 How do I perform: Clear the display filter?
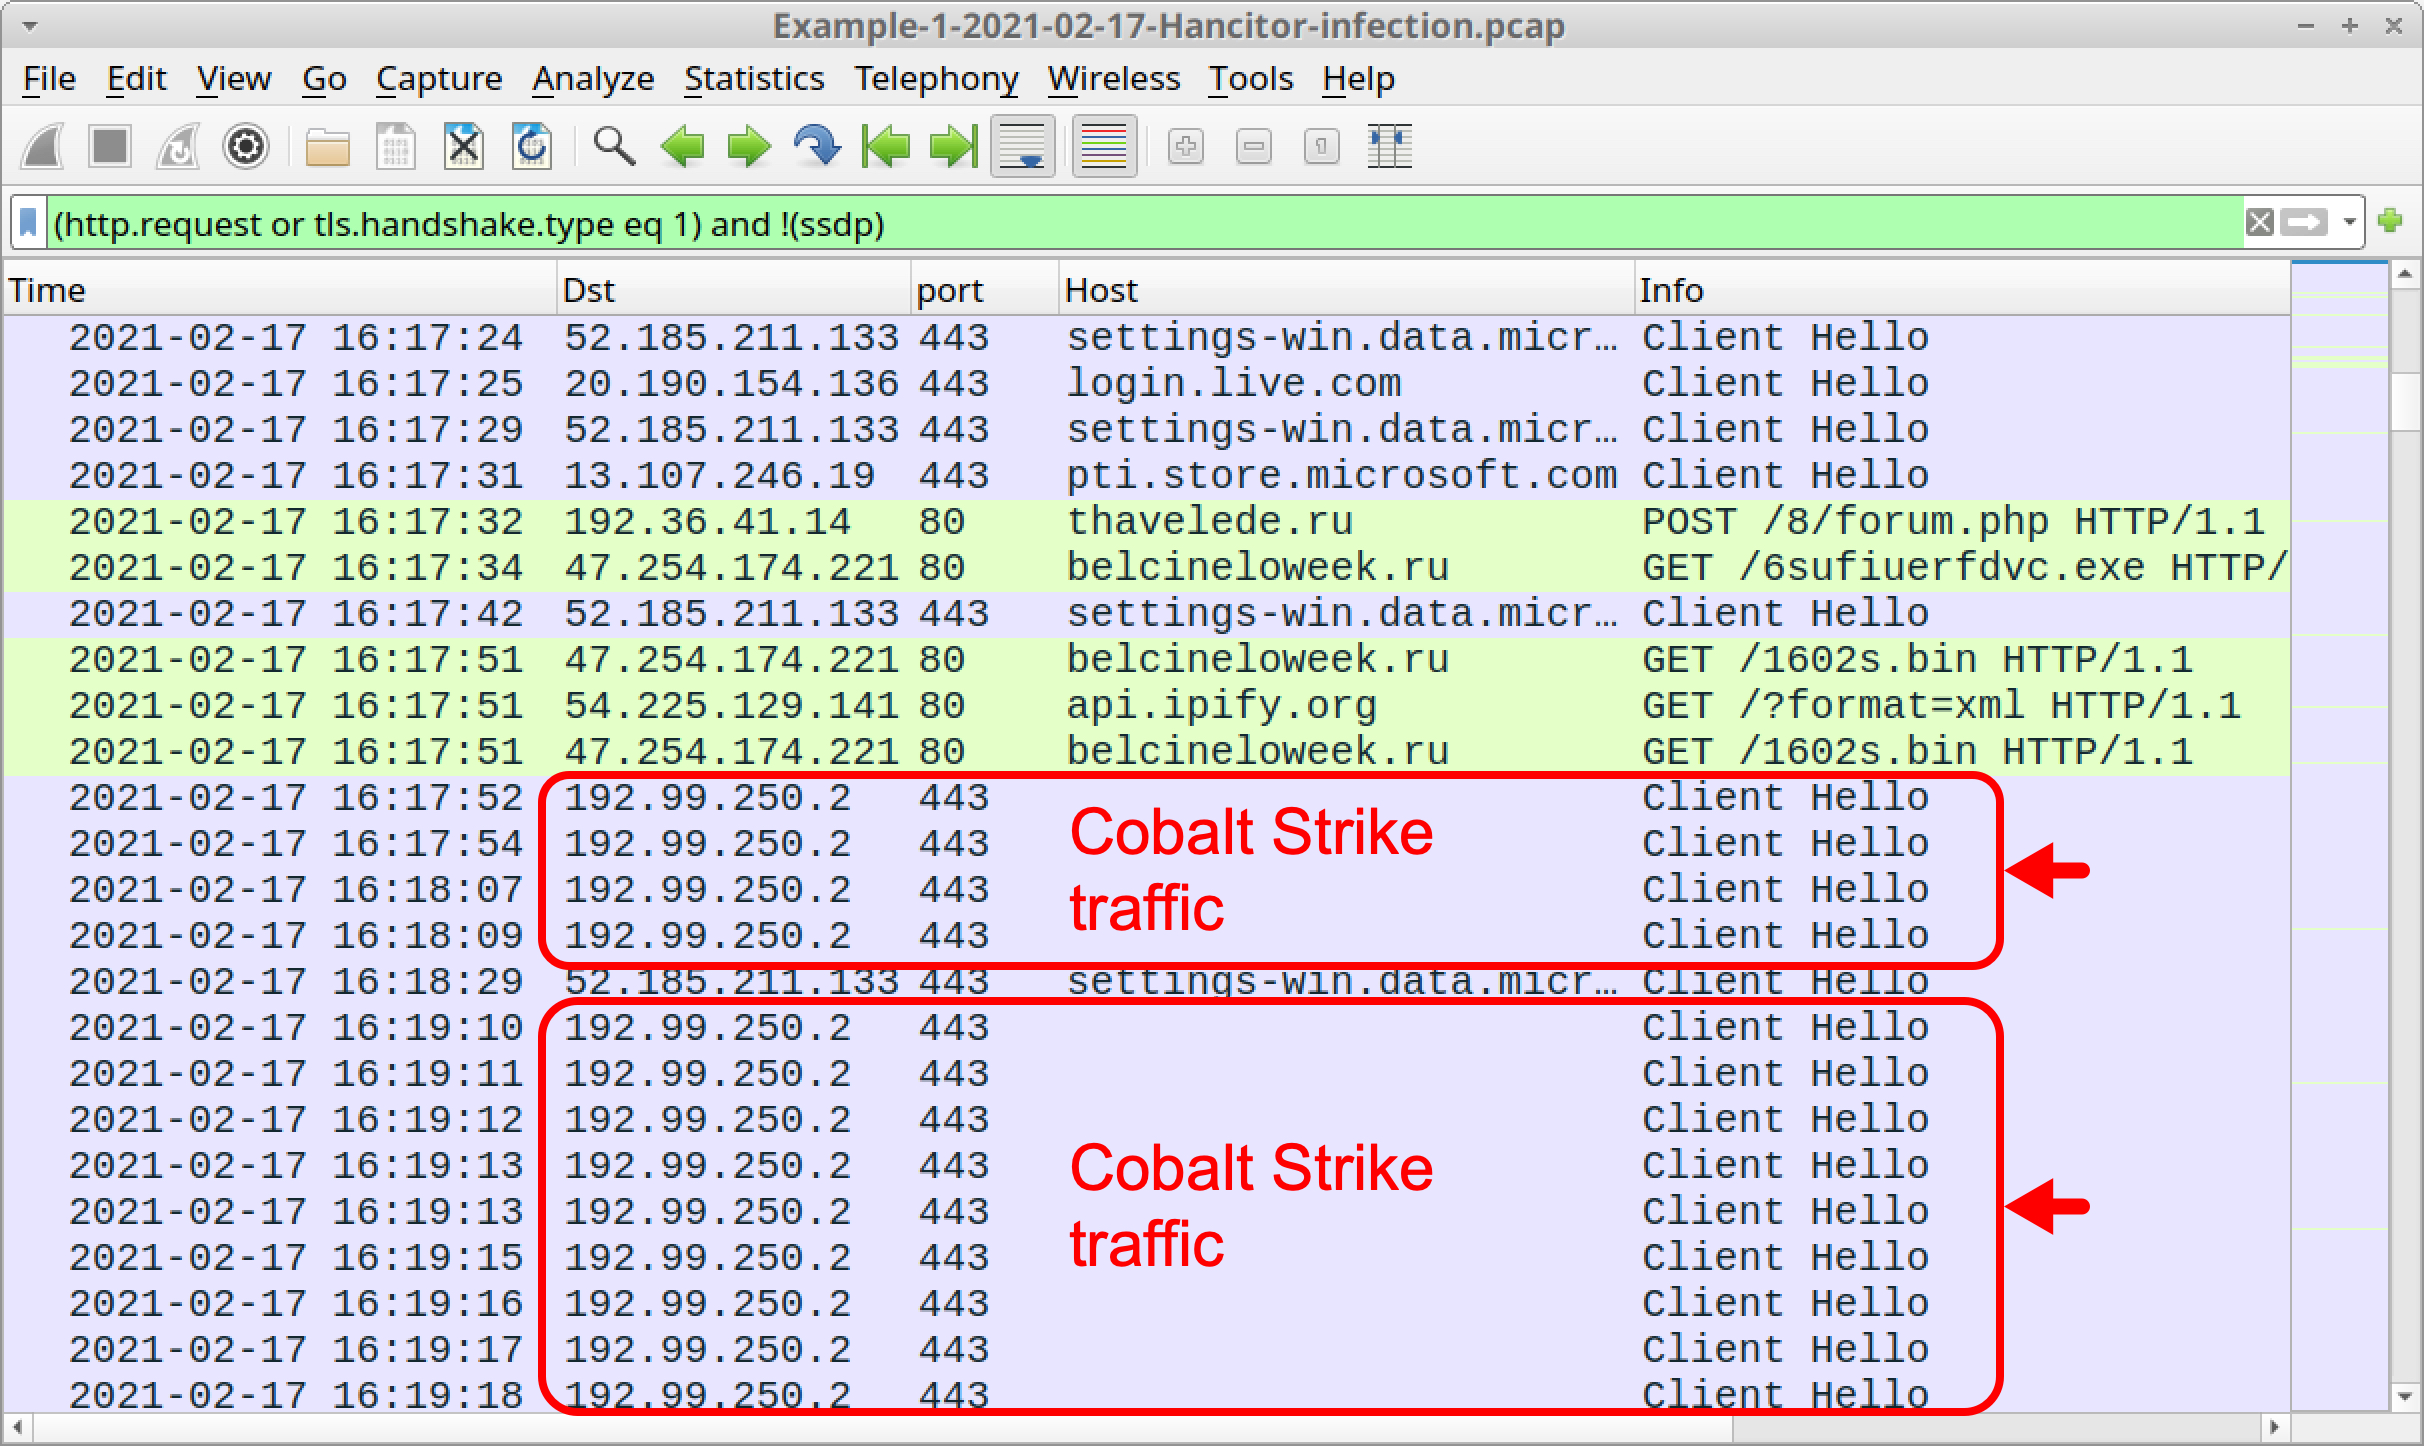click(2260, 222)
